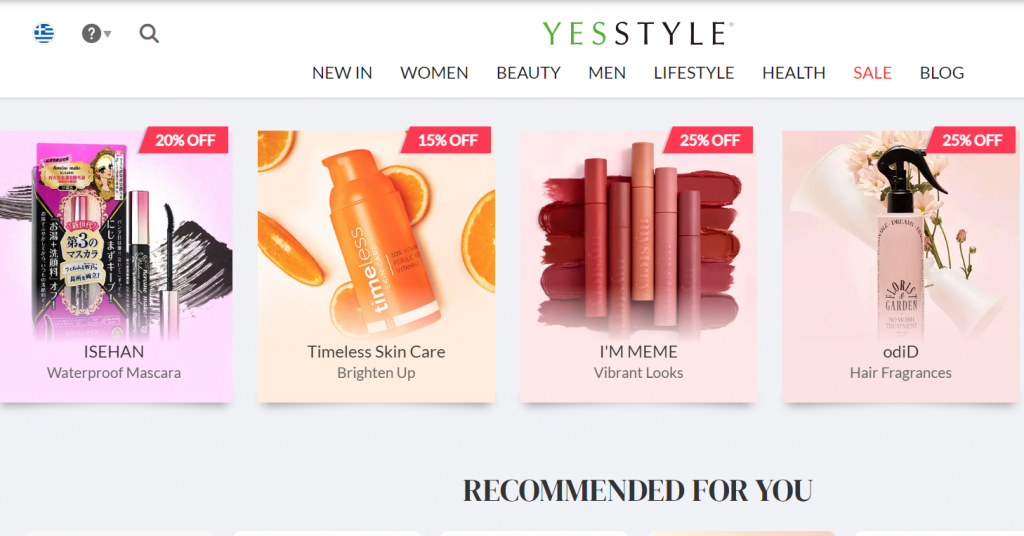Open the I'M MEME Vibrant Looks card
This screenshot has height=536, width=1024.
pos(639,266)
